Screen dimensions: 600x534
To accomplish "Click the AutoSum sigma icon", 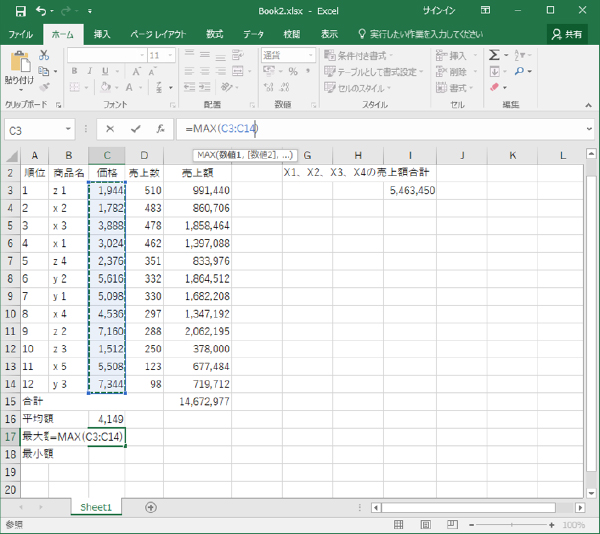I will (494, 55).
